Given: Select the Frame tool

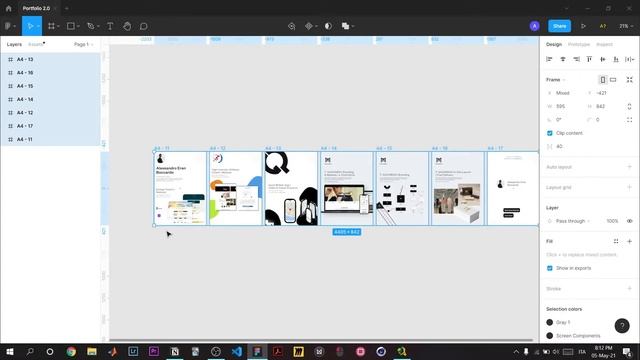Looking at the screenshot, I should [x=51, y=26].
